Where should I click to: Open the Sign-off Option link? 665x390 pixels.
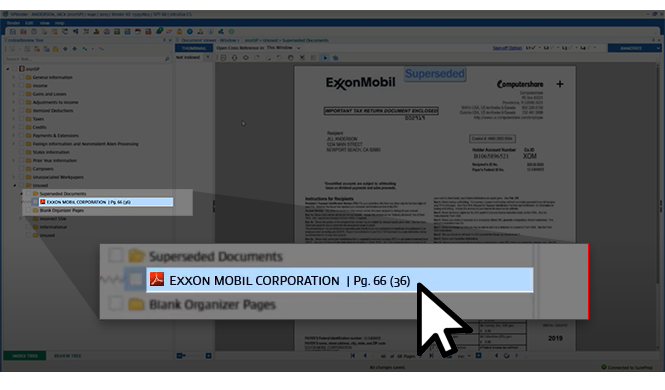click(x=507, y=48)
